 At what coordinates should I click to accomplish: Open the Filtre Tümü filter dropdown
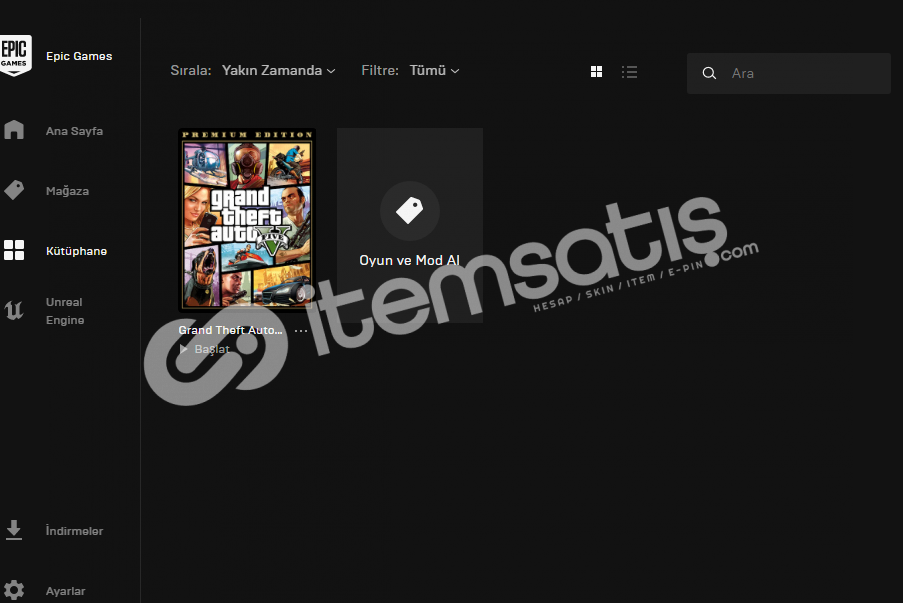tap(434, 70)
